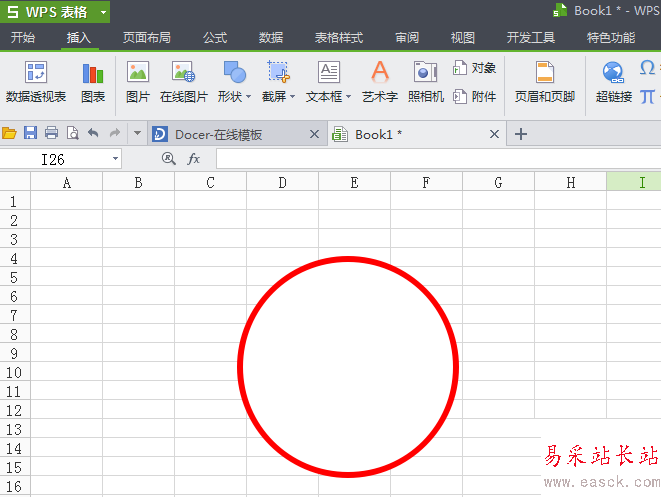Insert an equation with Pi icon
The image size is (661, 497).
(648, 97)
